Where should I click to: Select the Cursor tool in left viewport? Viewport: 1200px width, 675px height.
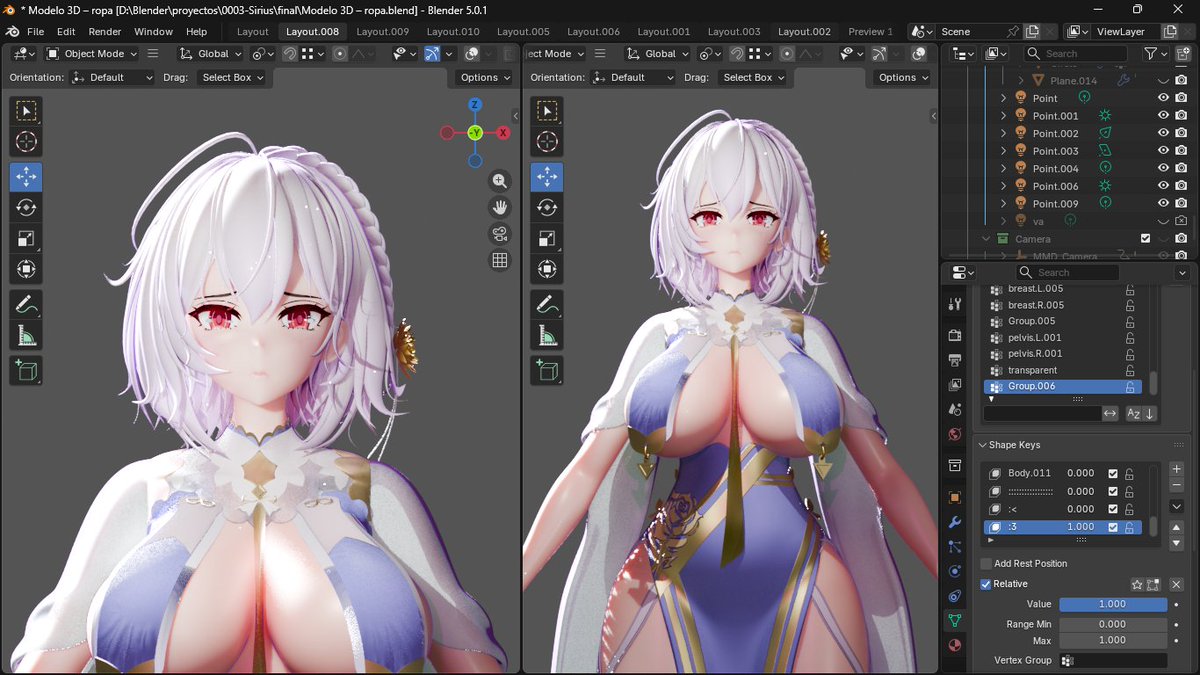[26, 141]
